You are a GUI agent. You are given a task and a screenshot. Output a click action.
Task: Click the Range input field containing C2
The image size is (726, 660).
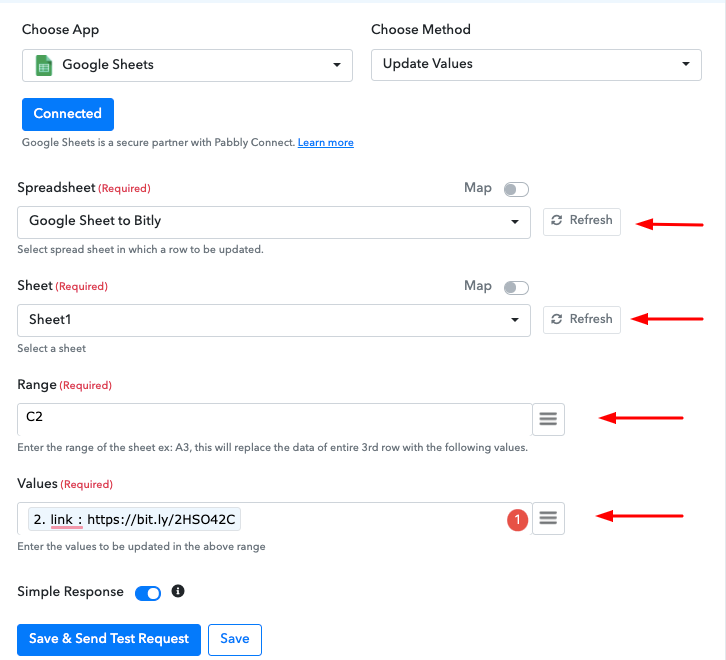pyautogui.click(x=275, y=419)
